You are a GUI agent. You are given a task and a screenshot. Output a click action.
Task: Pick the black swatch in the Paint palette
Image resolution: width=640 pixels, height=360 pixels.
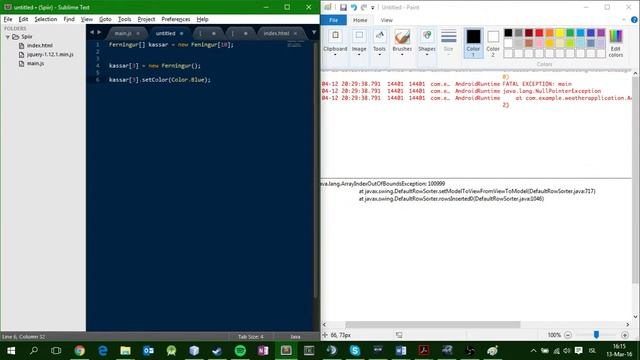pyautogui.click(x=508, y=33)
